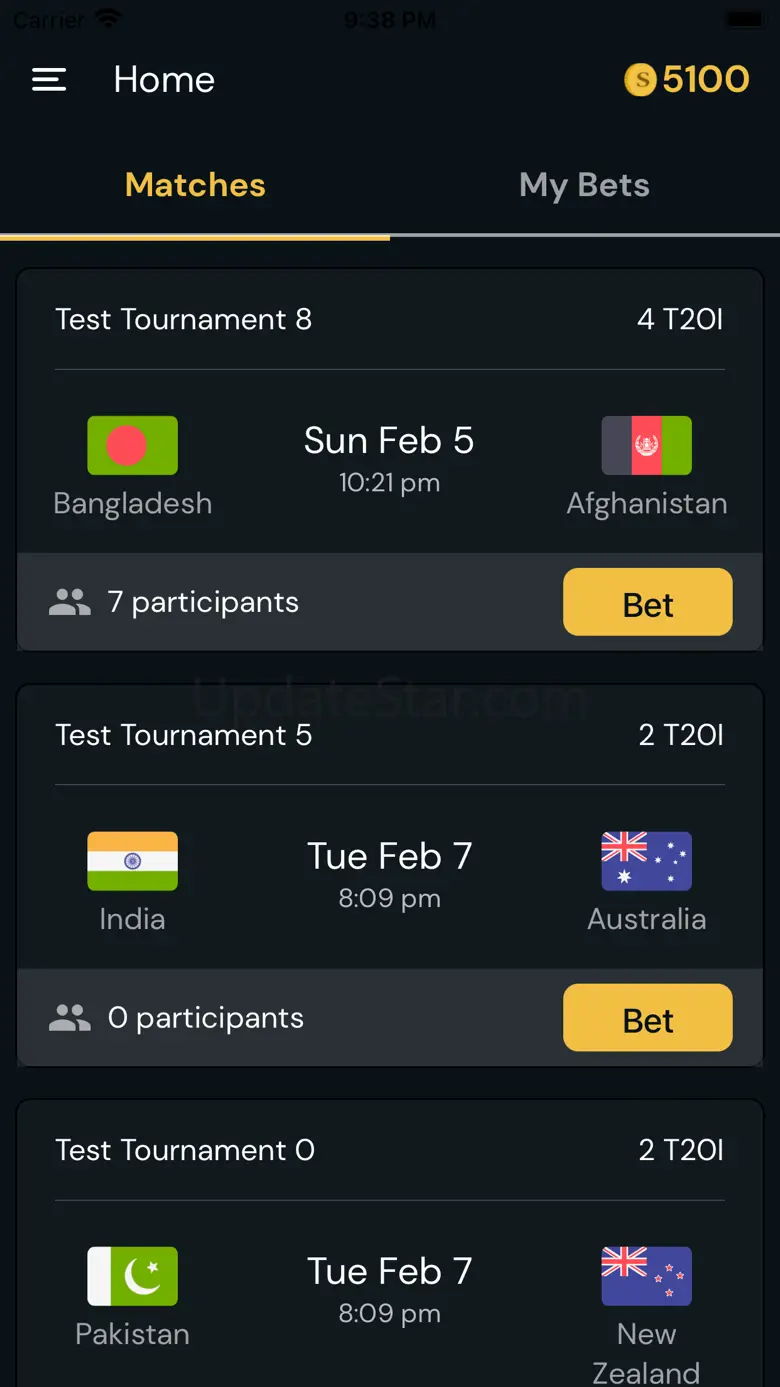This screenshot has height=1387, width=780.
Task: Place Bet on India vs Australia
Action: [648, 1018]
